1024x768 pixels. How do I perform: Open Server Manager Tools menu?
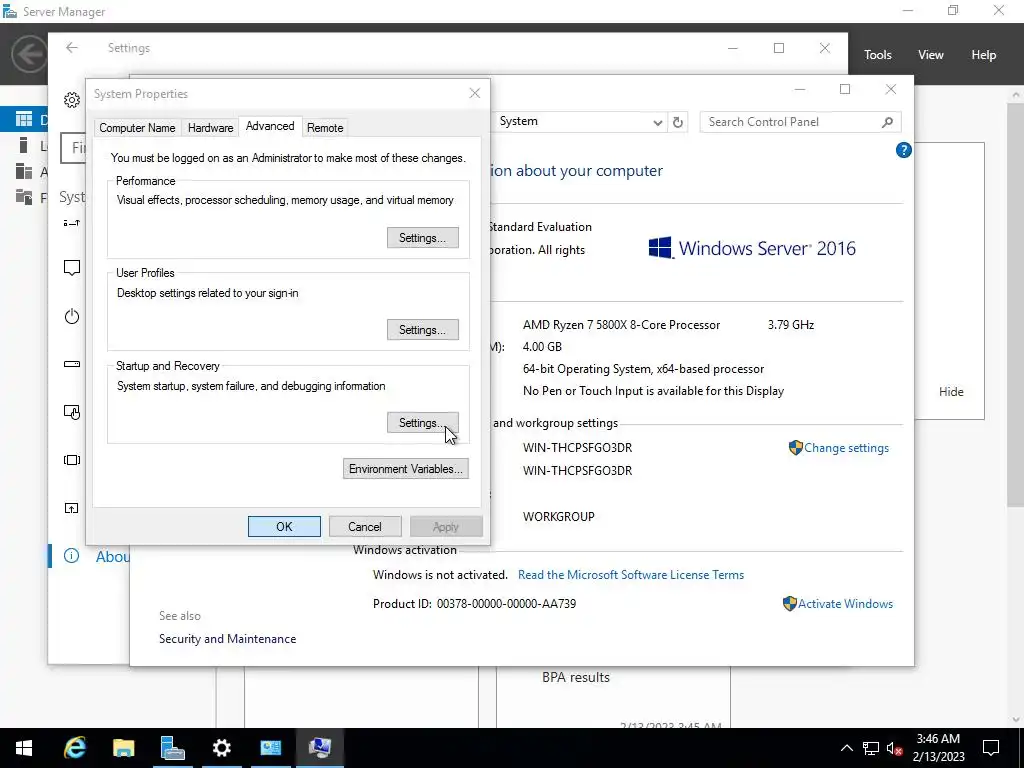(x=877, y=55)
